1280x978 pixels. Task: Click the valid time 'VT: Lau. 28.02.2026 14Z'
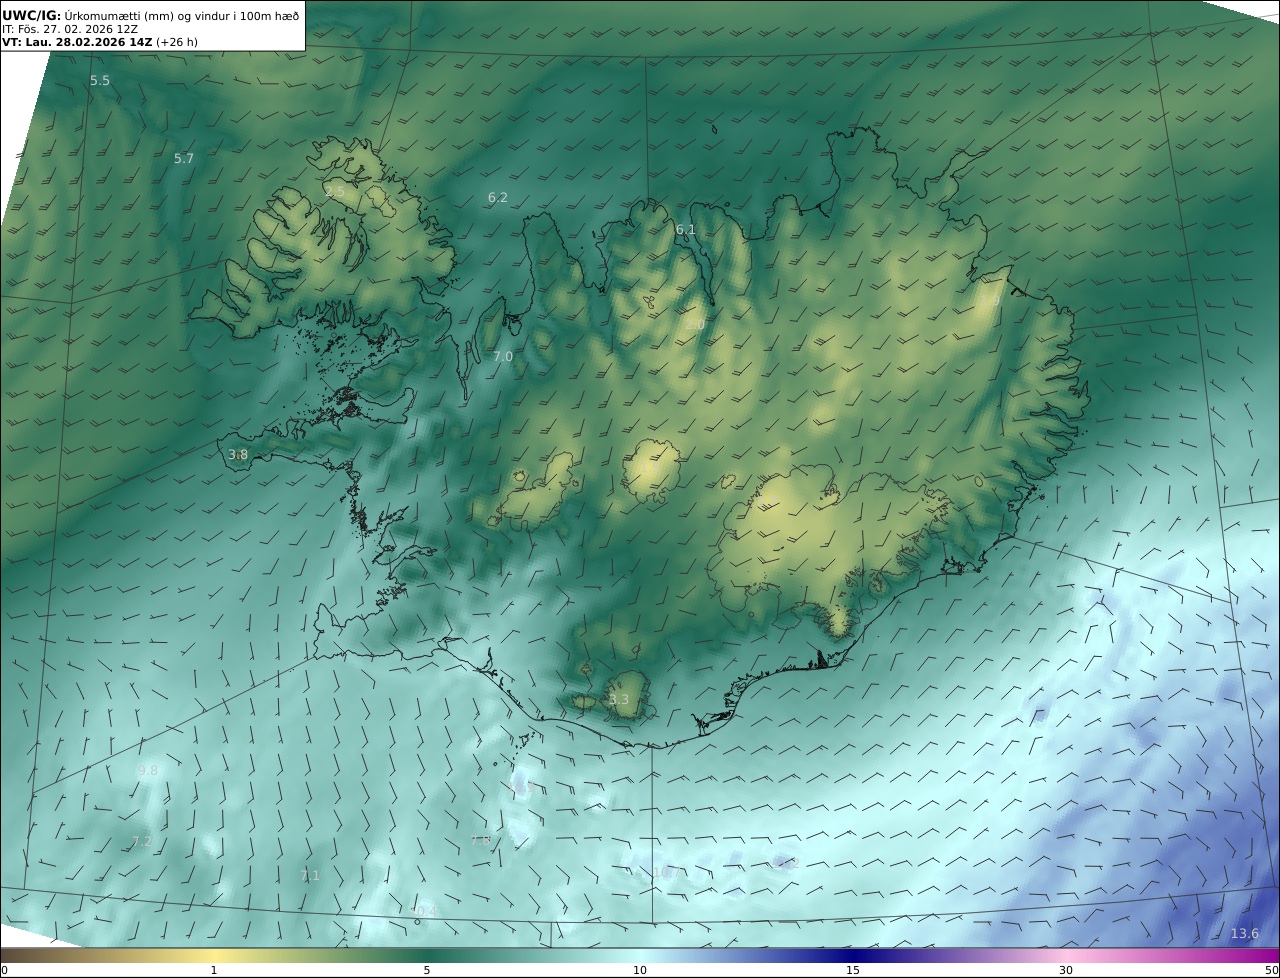point(77,42)
